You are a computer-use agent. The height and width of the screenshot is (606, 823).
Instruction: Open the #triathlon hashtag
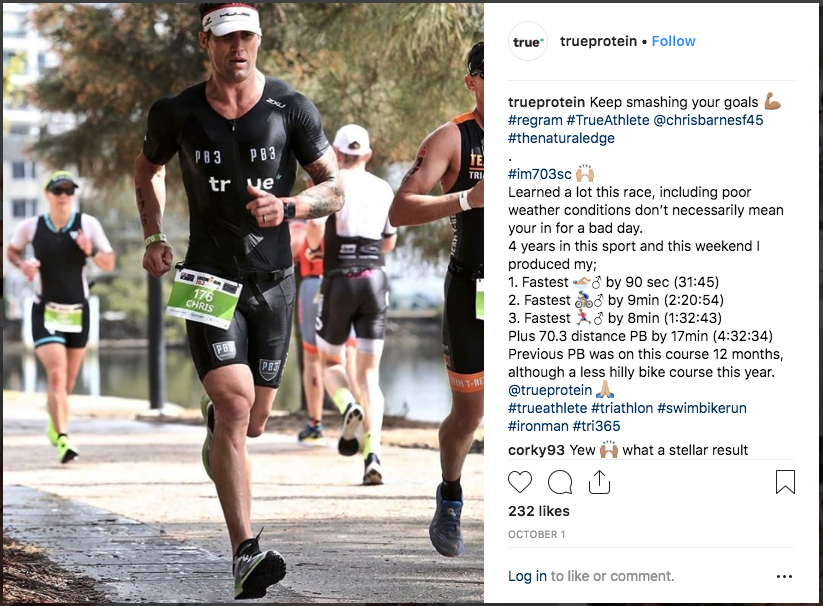pos(622,408)
